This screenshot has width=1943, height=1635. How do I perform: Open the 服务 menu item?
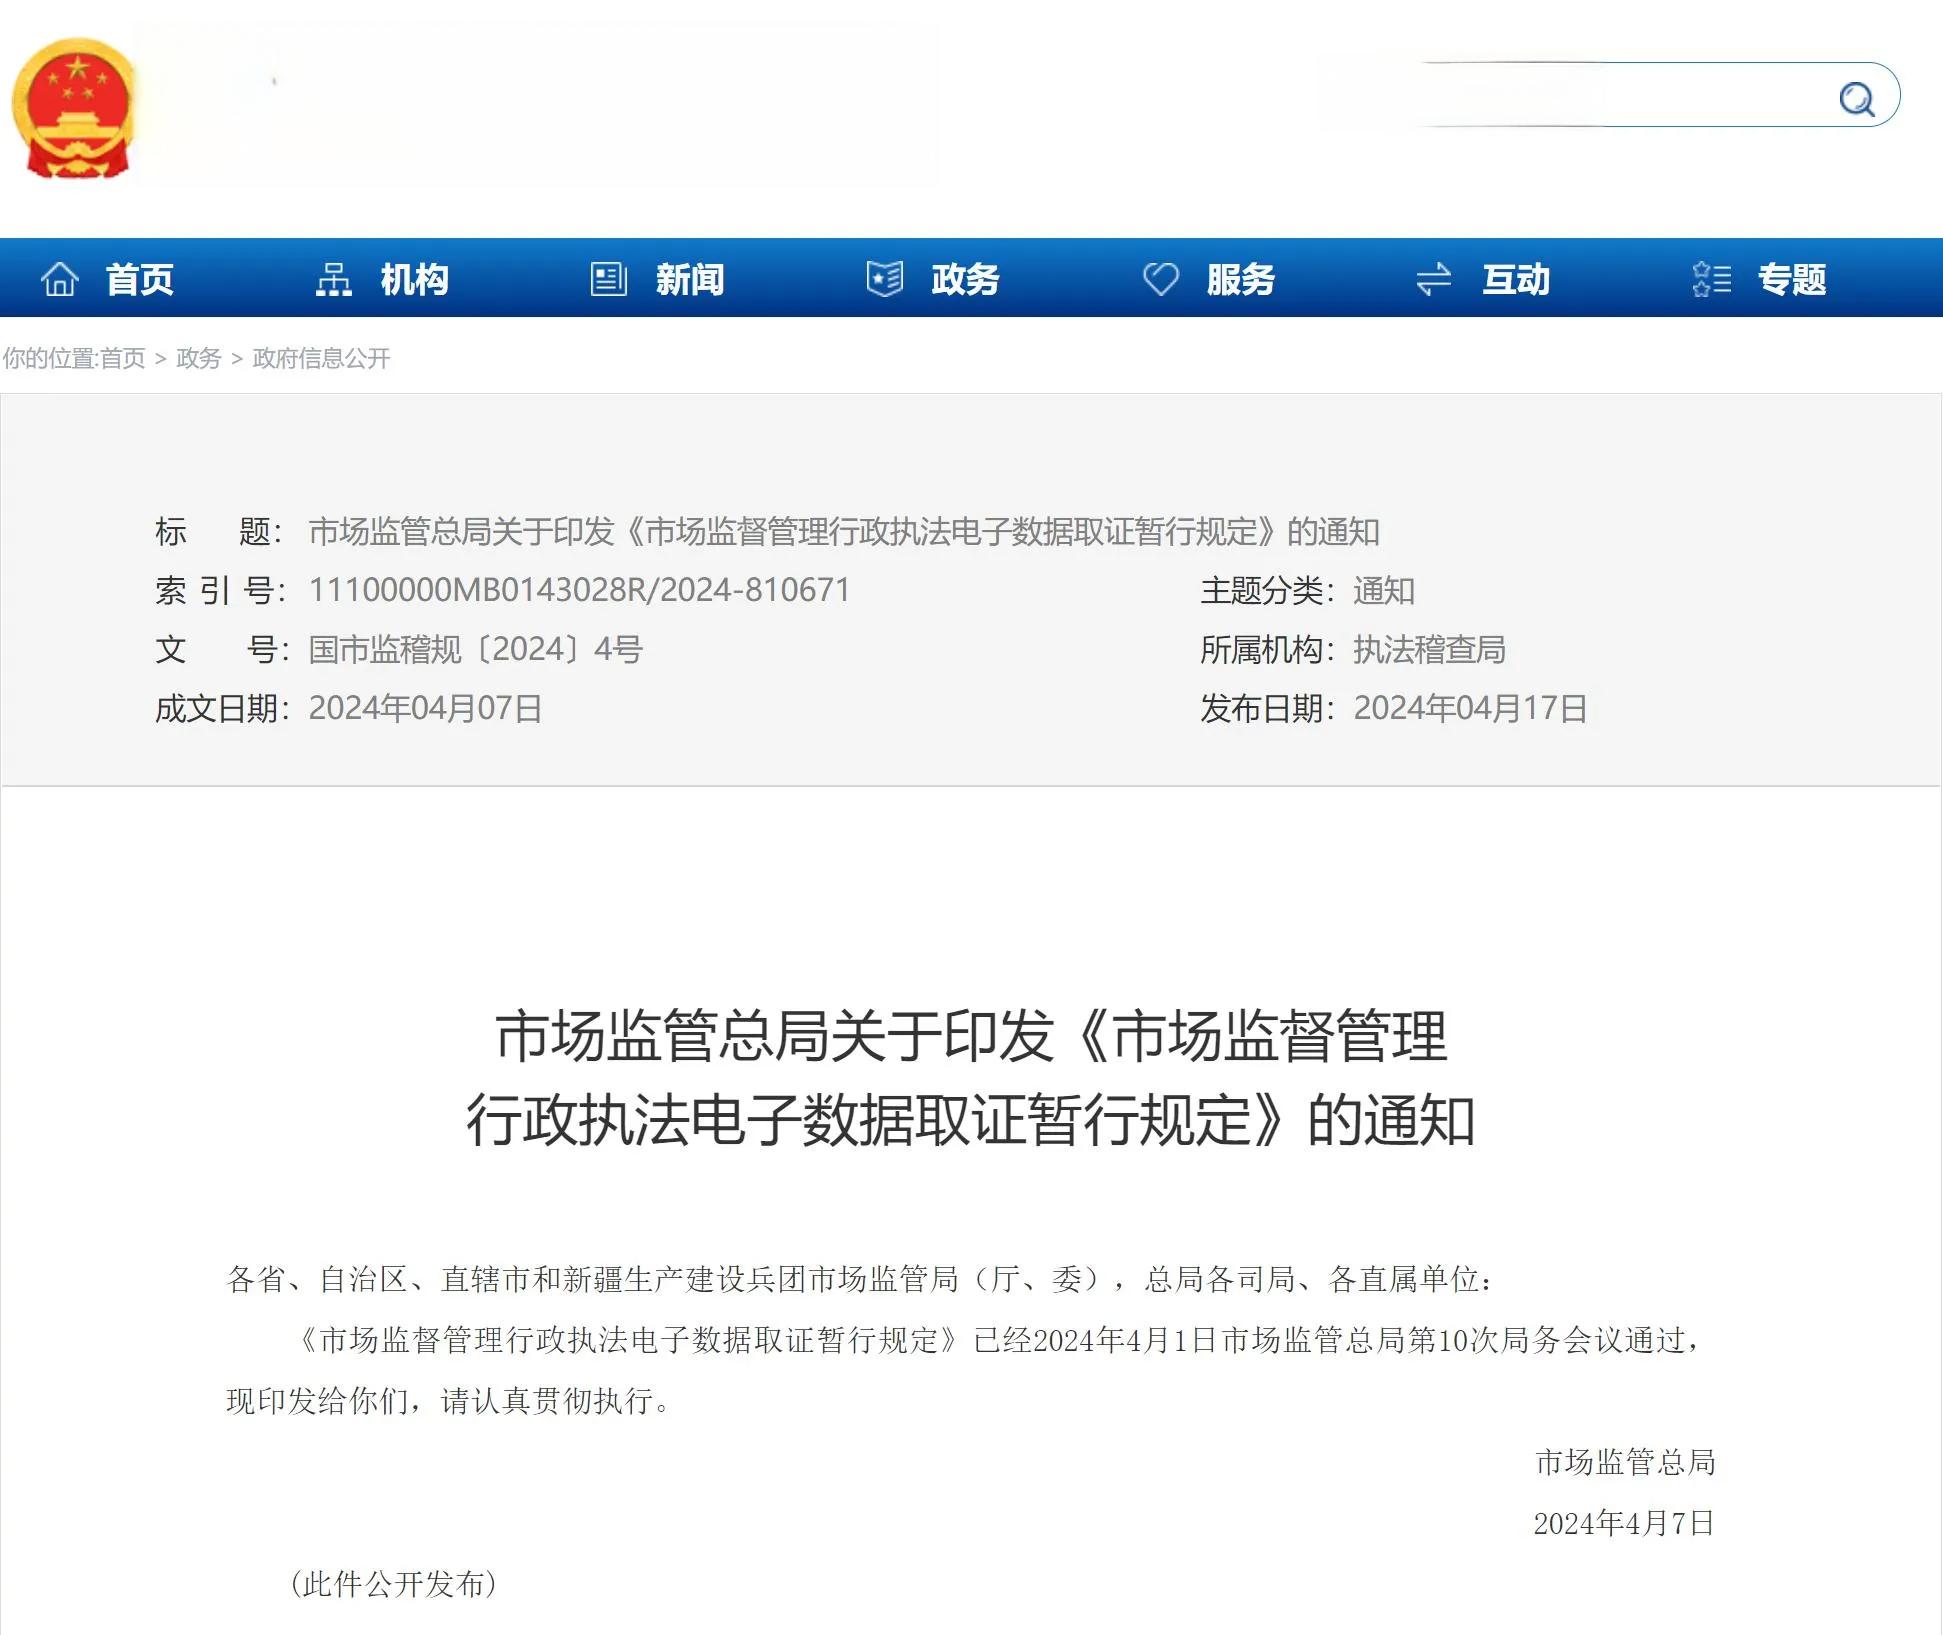(x=1241, y=279)
